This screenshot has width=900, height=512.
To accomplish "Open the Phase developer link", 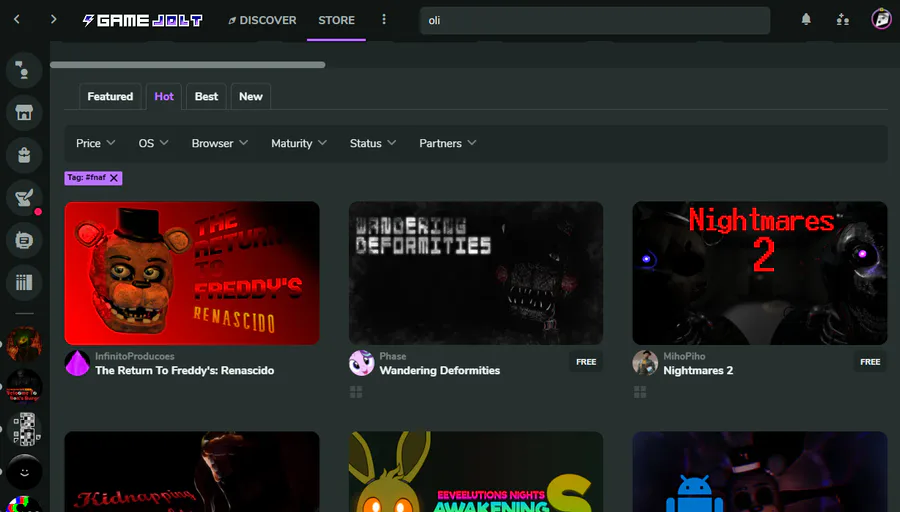I will click(393, 356).
